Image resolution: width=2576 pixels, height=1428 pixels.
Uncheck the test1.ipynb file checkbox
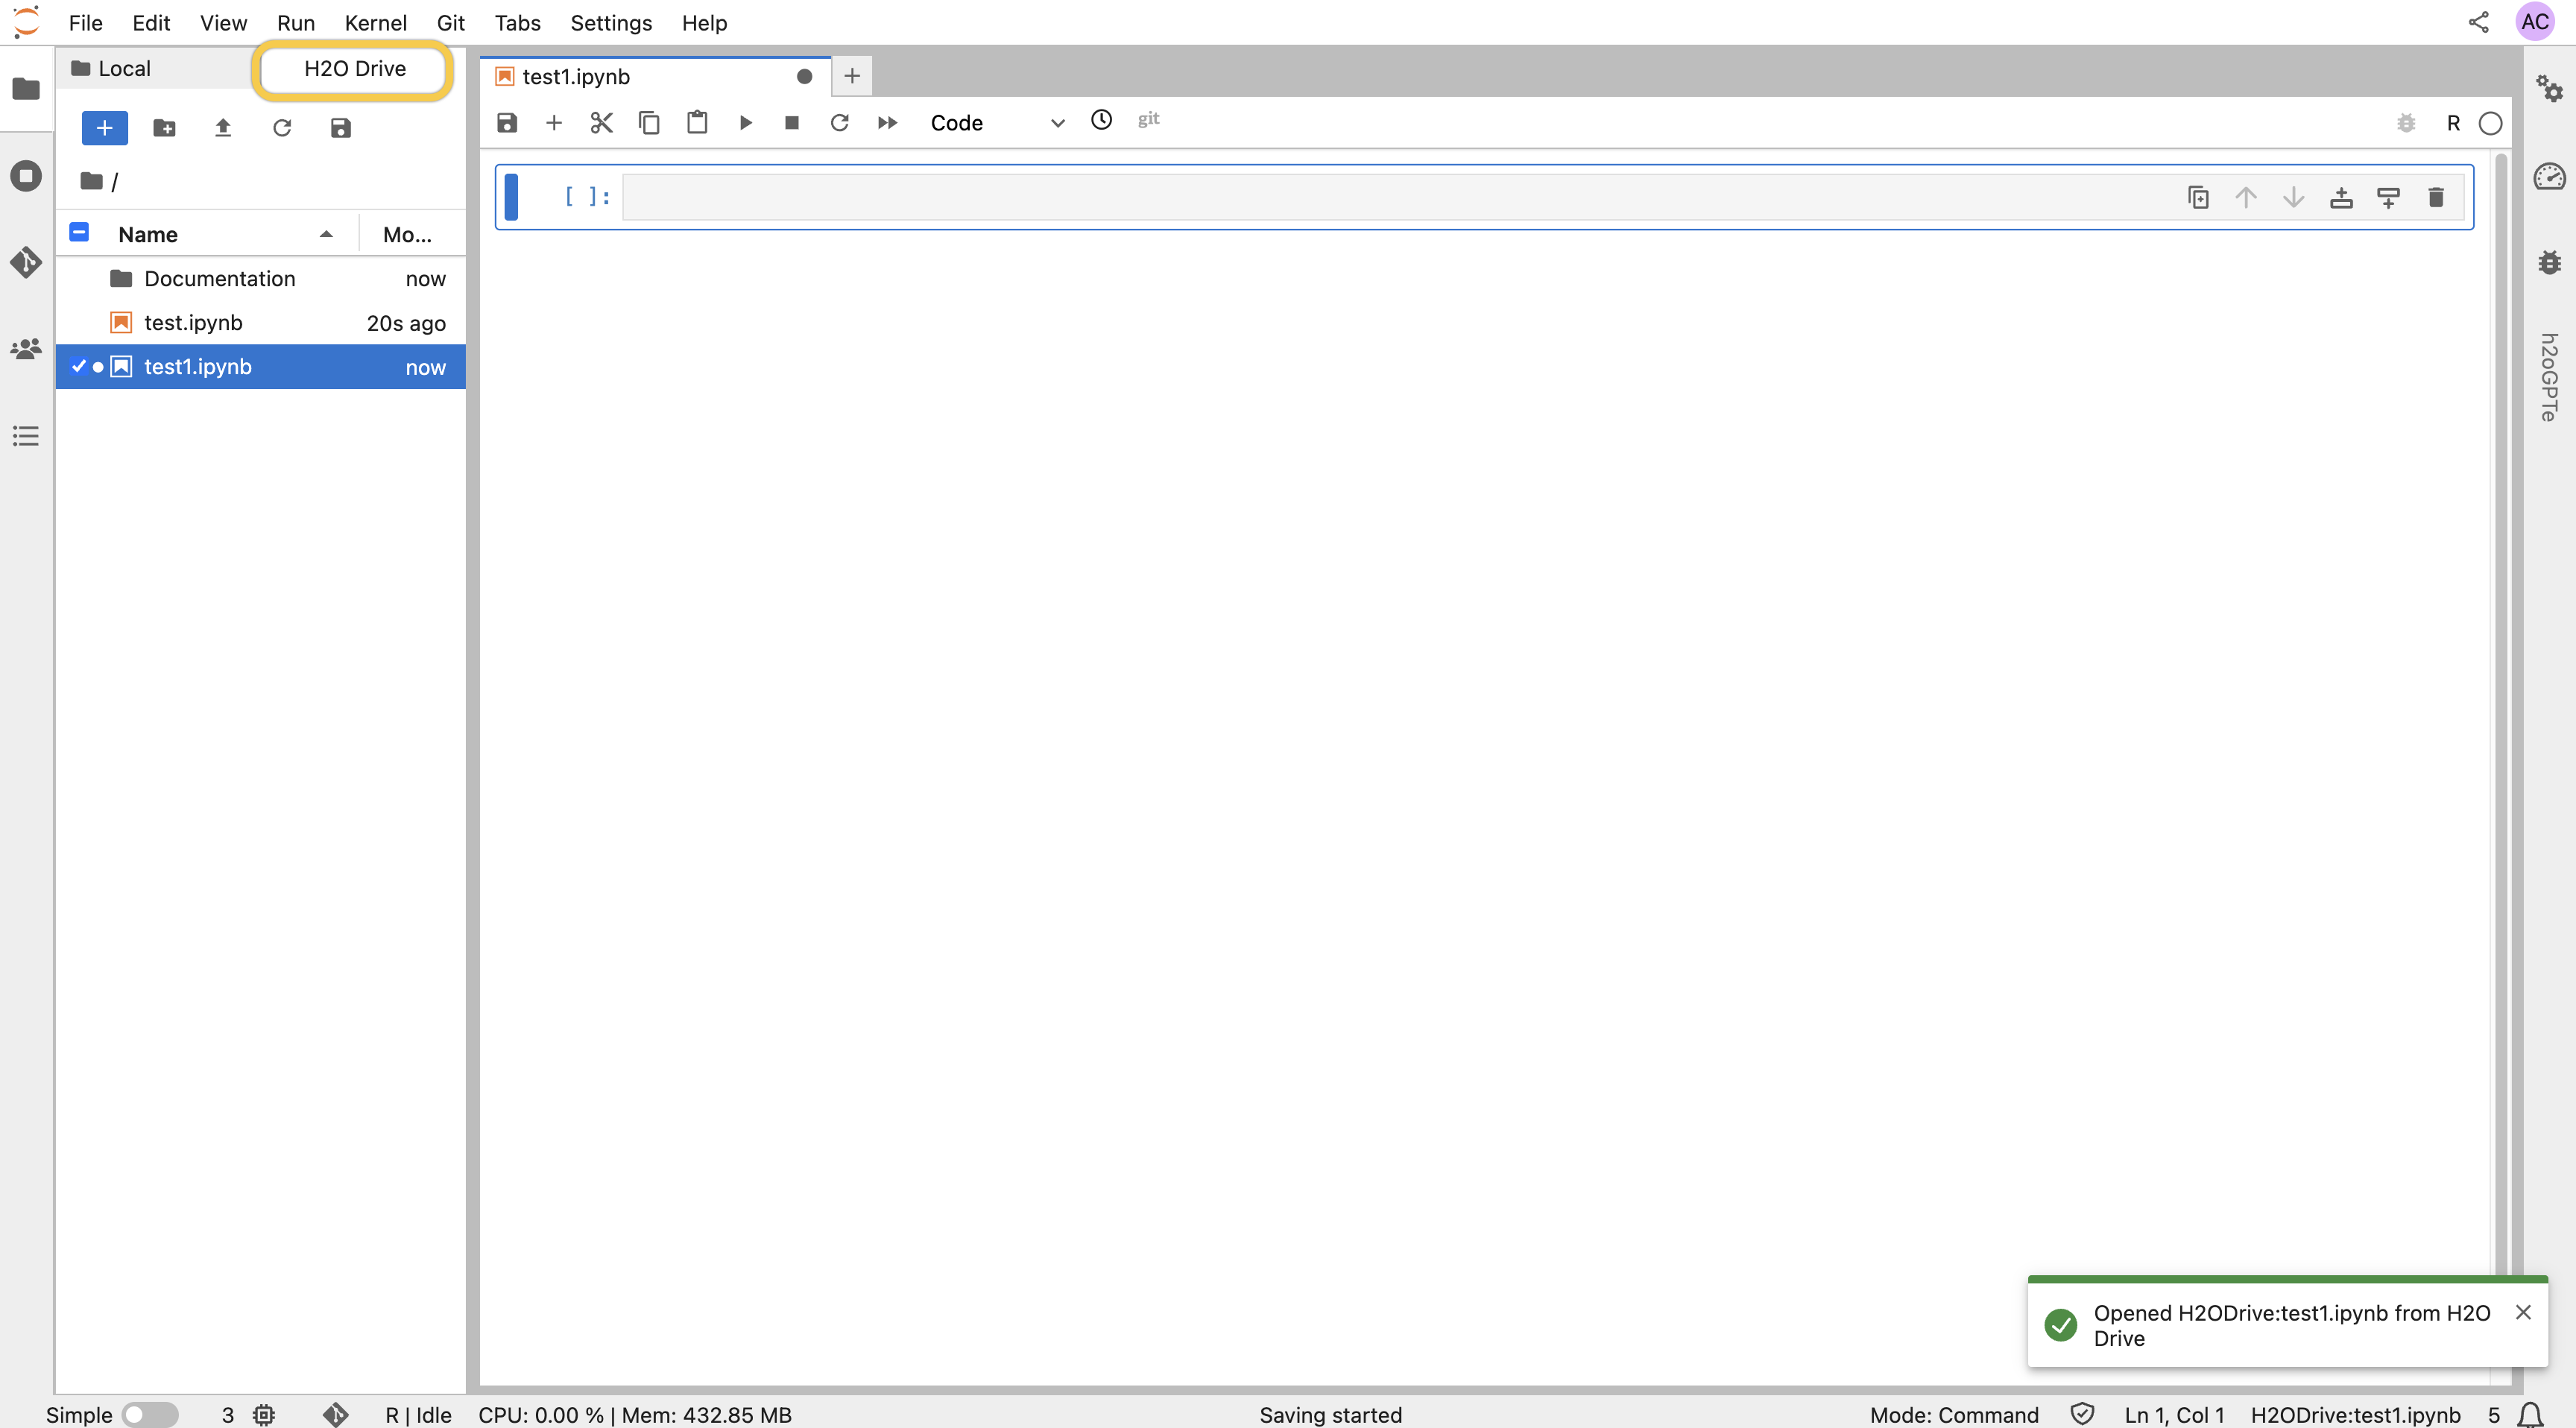click(x=79, y=366)
